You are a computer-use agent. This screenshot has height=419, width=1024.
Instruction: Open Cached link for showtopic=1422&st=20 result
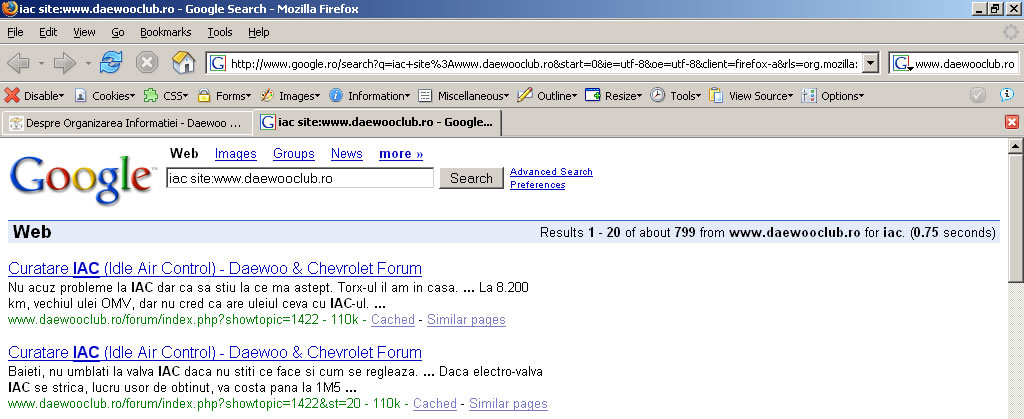[435, 404]
